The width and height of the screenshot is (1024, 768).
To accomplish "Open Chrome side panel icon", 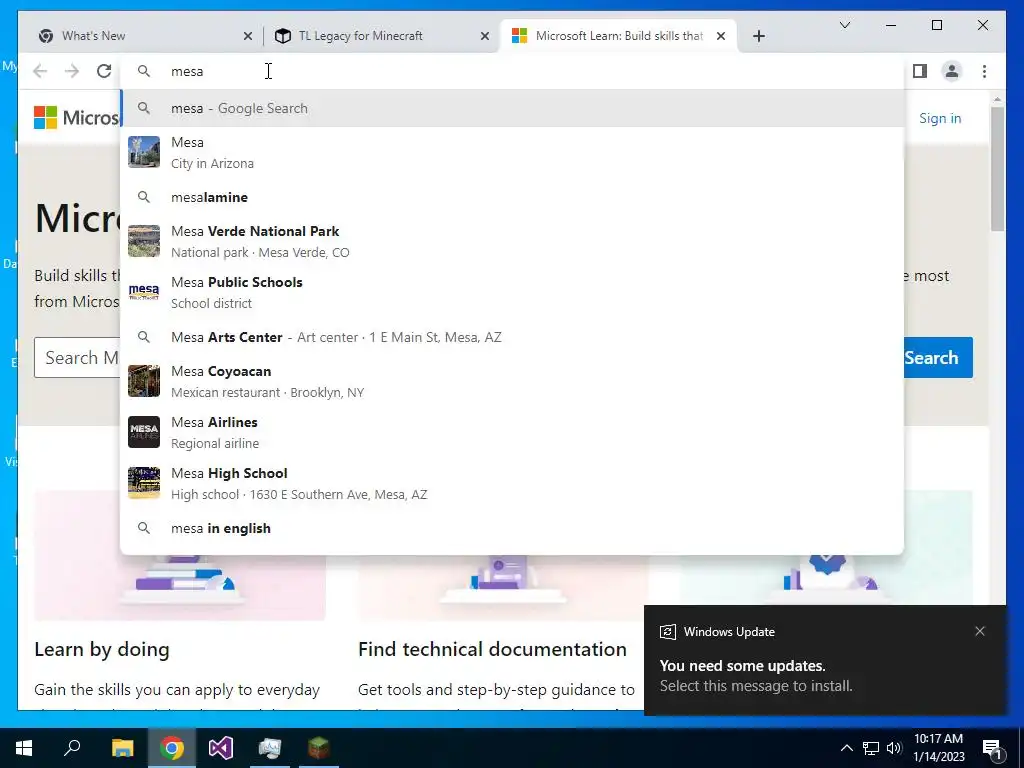I will 920,71.
